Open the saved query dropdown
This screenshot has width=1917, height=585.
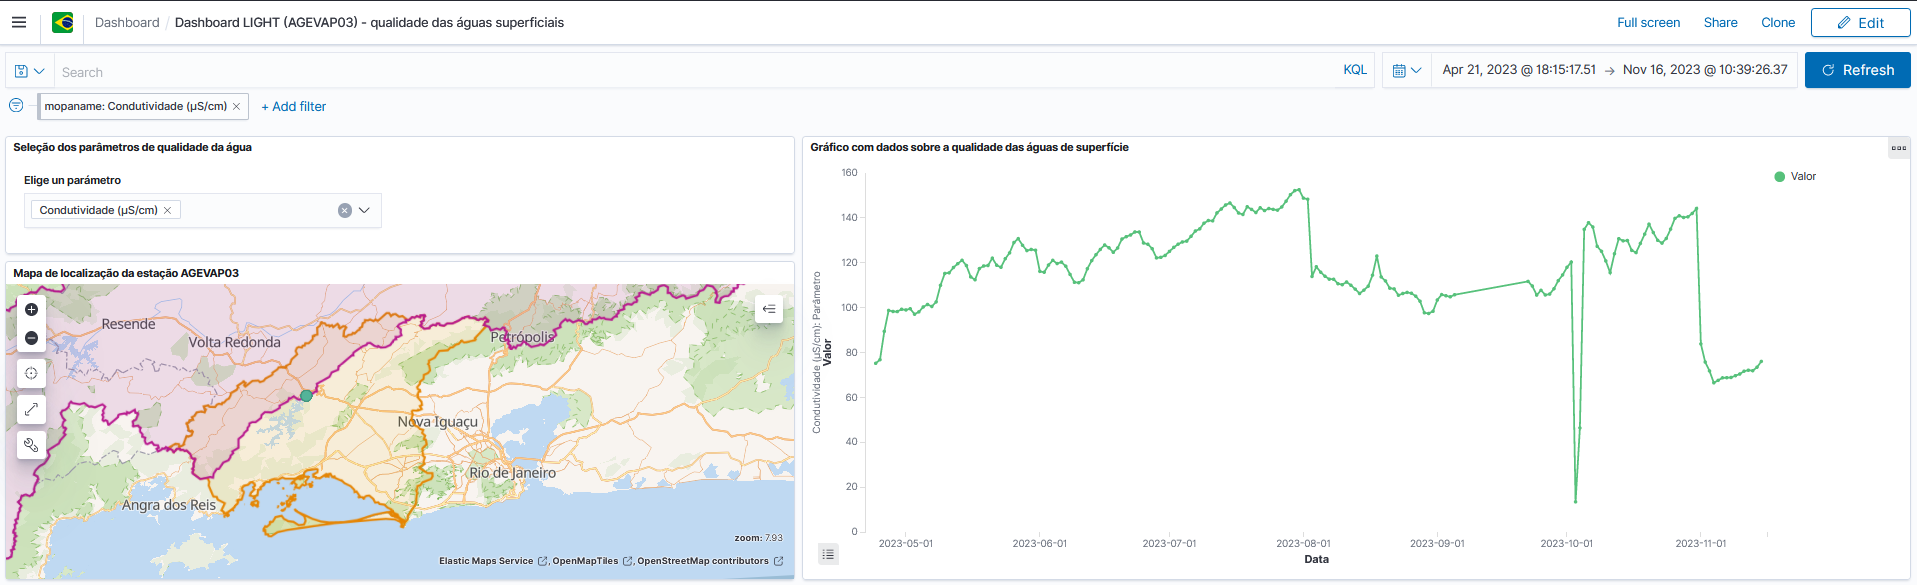point(30,71)
